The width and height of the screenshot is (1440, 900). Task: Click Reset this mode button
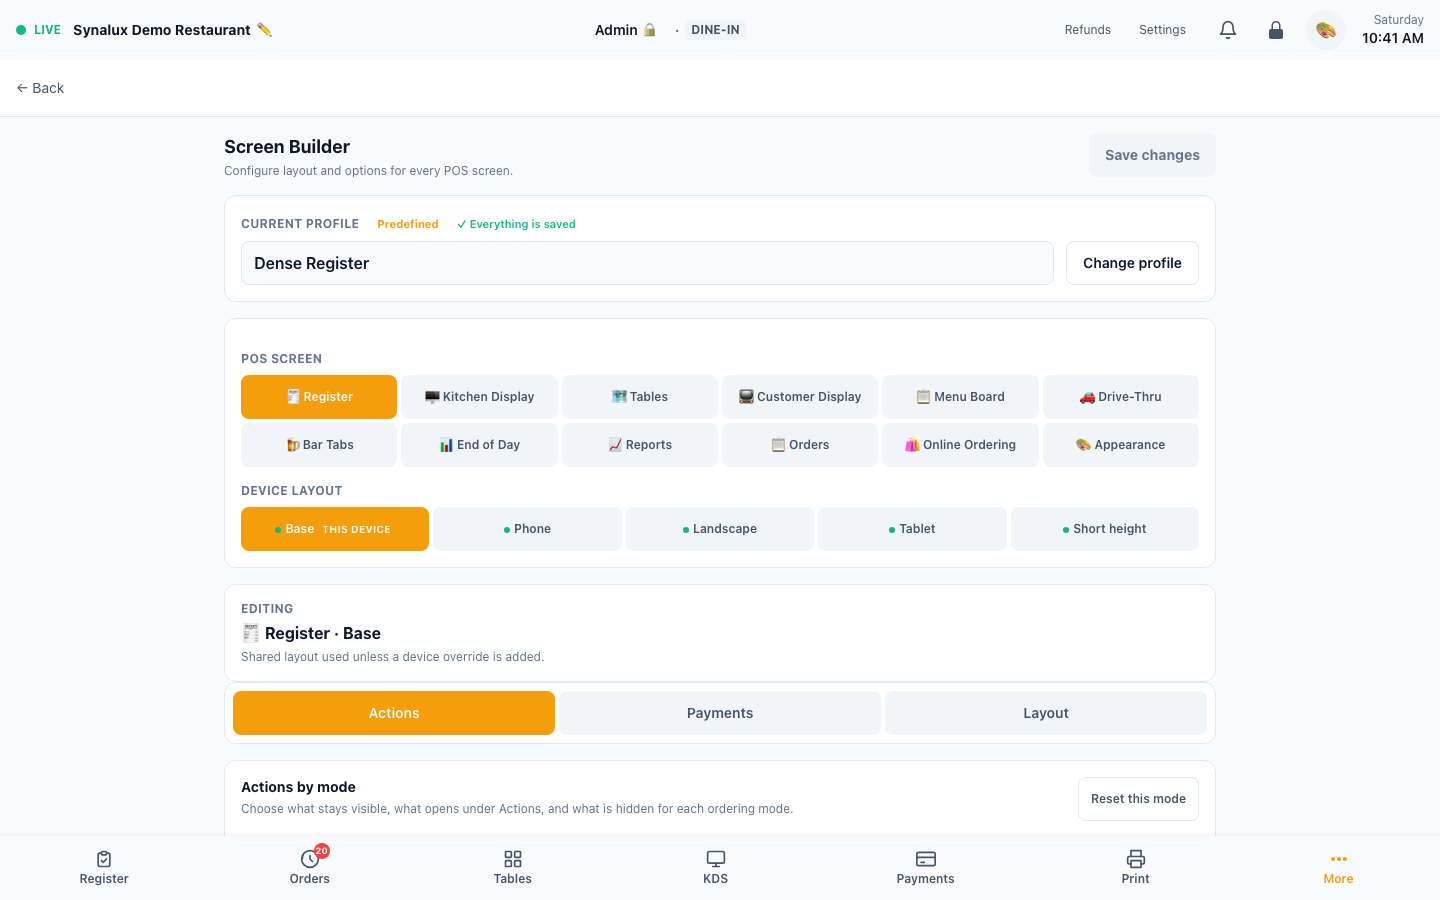coord(1138,799)
